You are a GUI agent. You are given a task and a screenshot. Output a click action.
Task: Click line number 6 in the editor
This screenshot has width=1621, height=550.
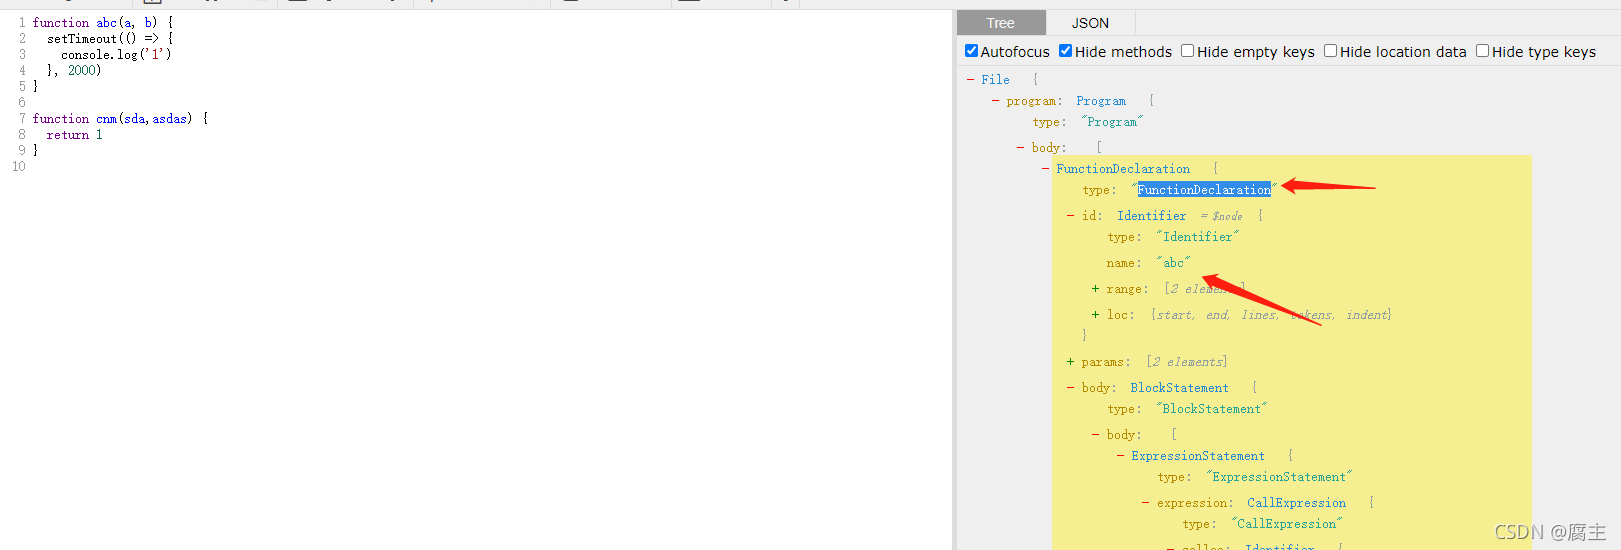click(x=22, y=102)
